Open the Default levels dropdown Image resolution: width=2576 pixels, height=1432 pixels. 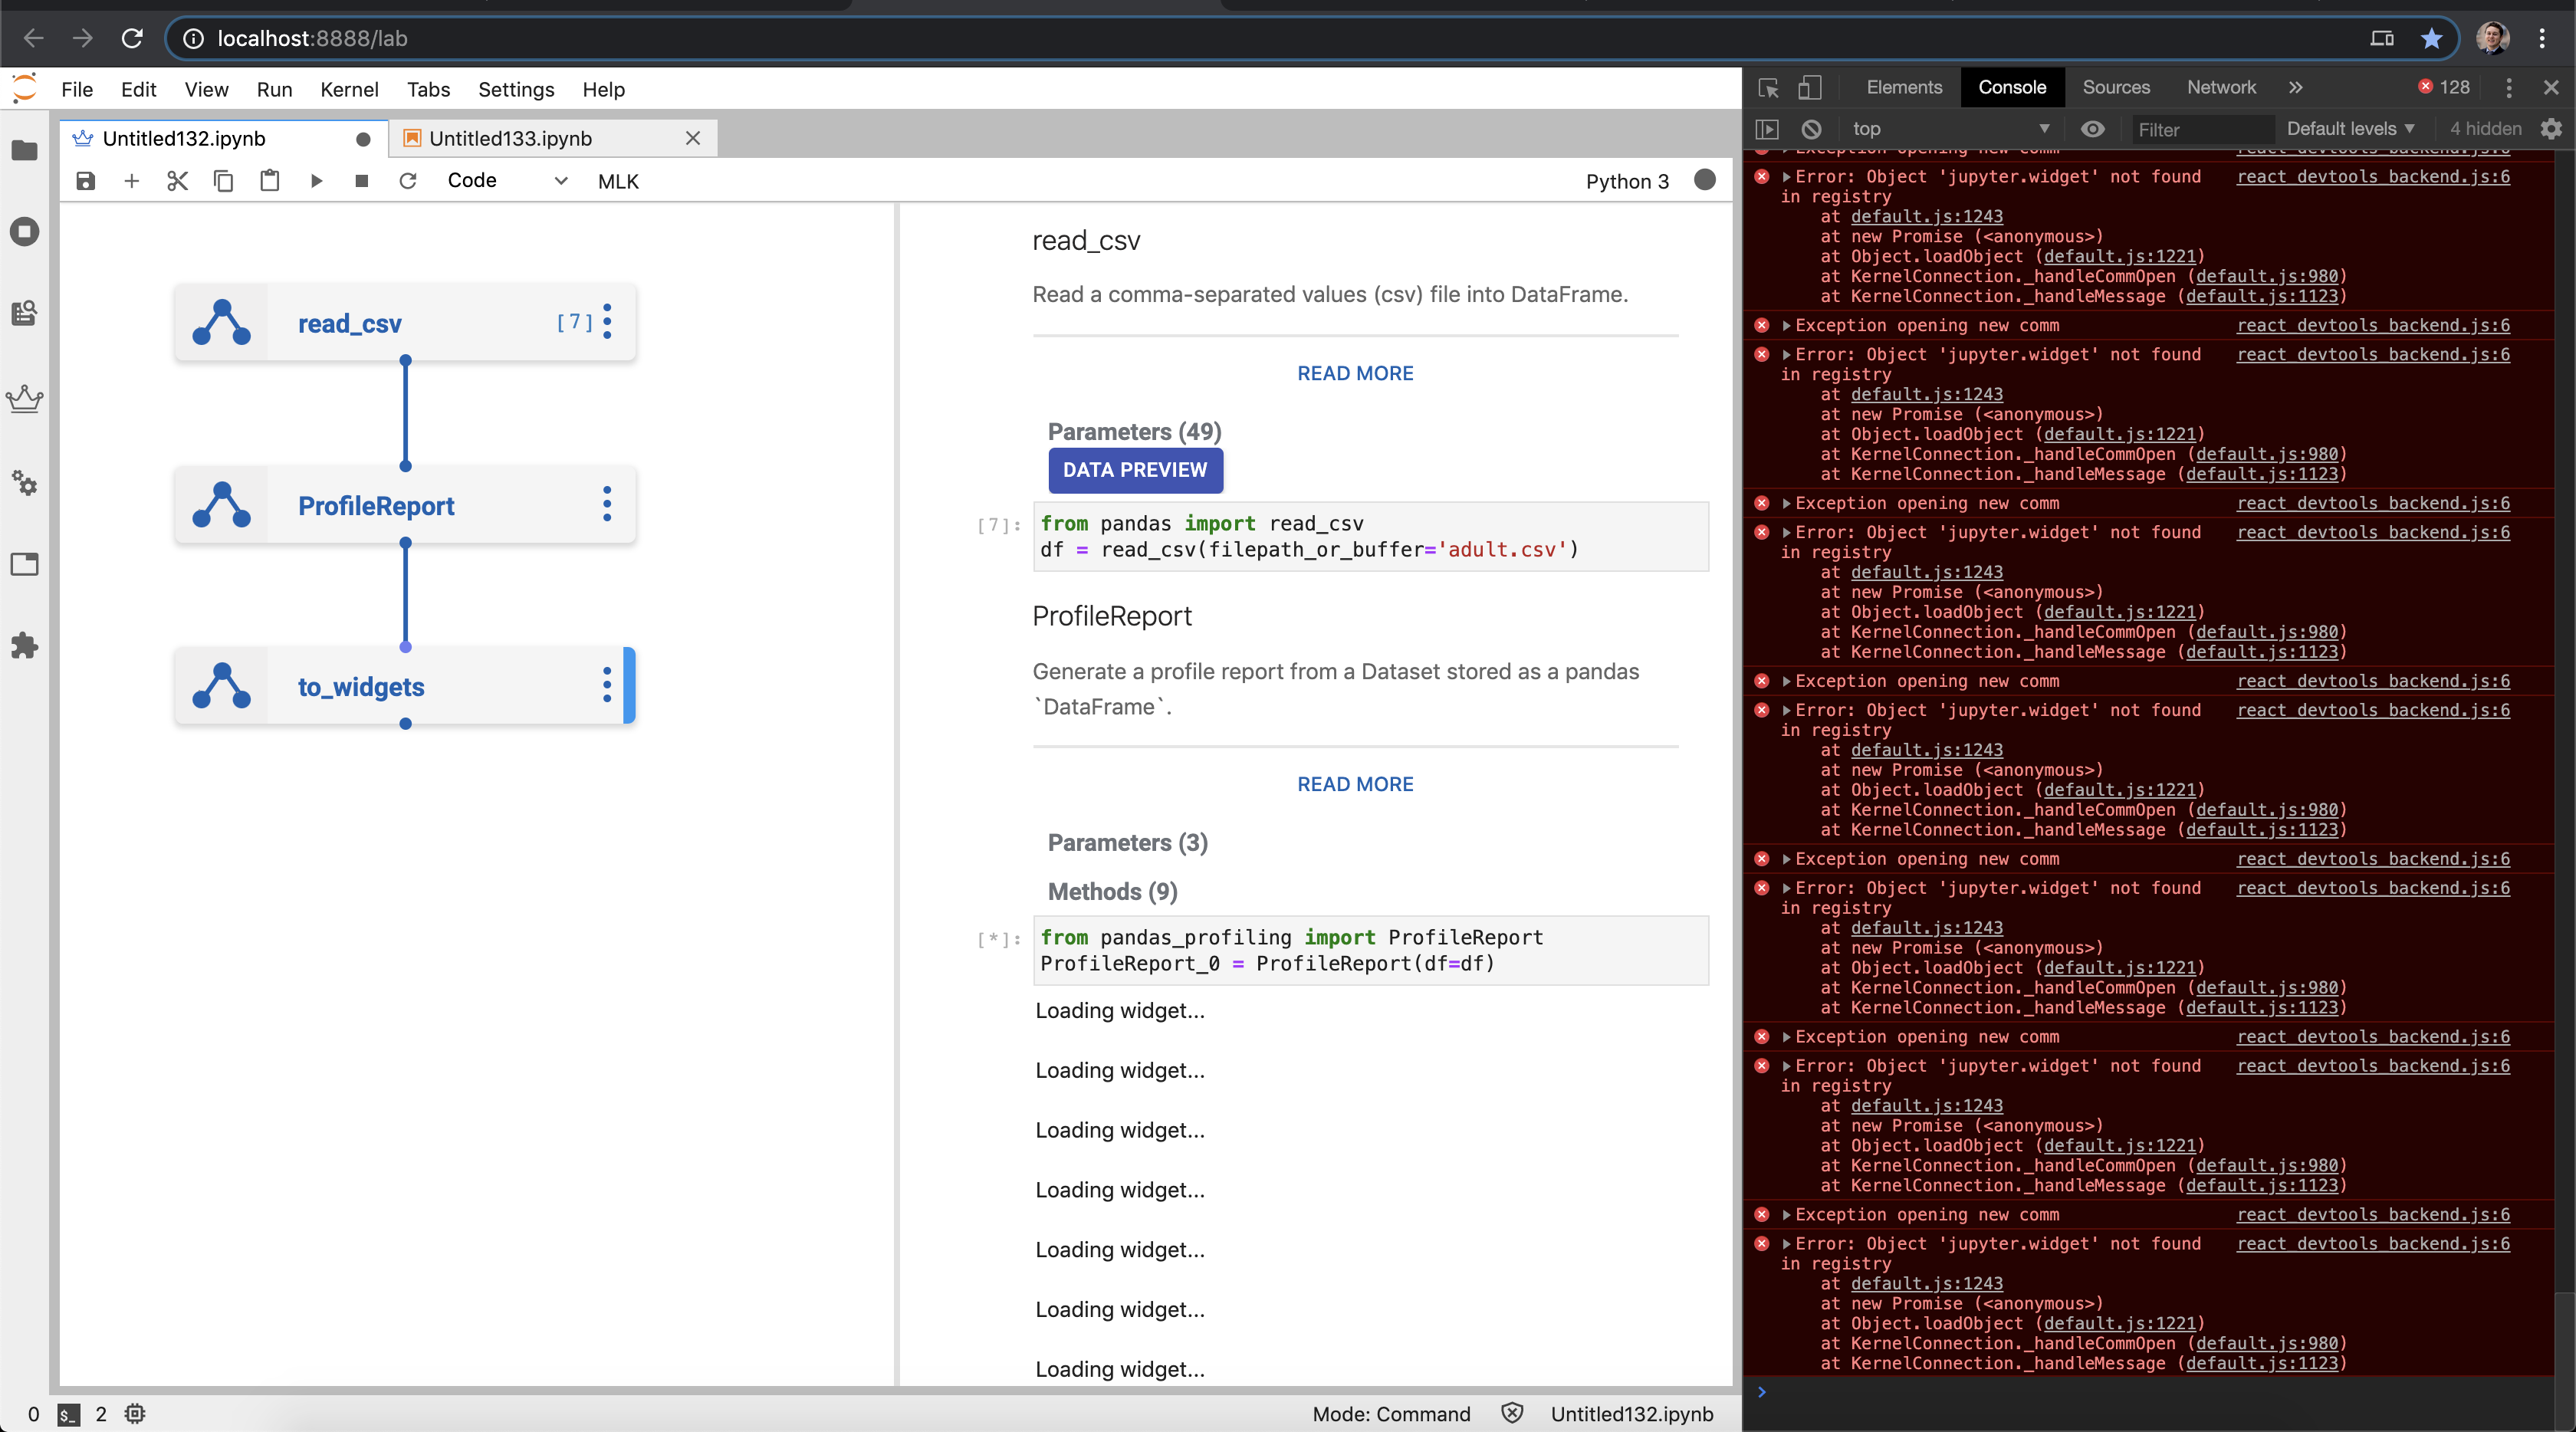point(2350,129)
